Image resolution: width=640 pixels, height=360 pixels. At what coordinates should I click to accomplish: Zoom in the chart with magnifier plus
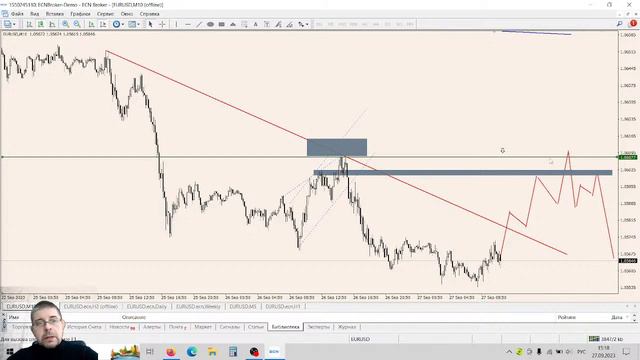coord(66,24)
